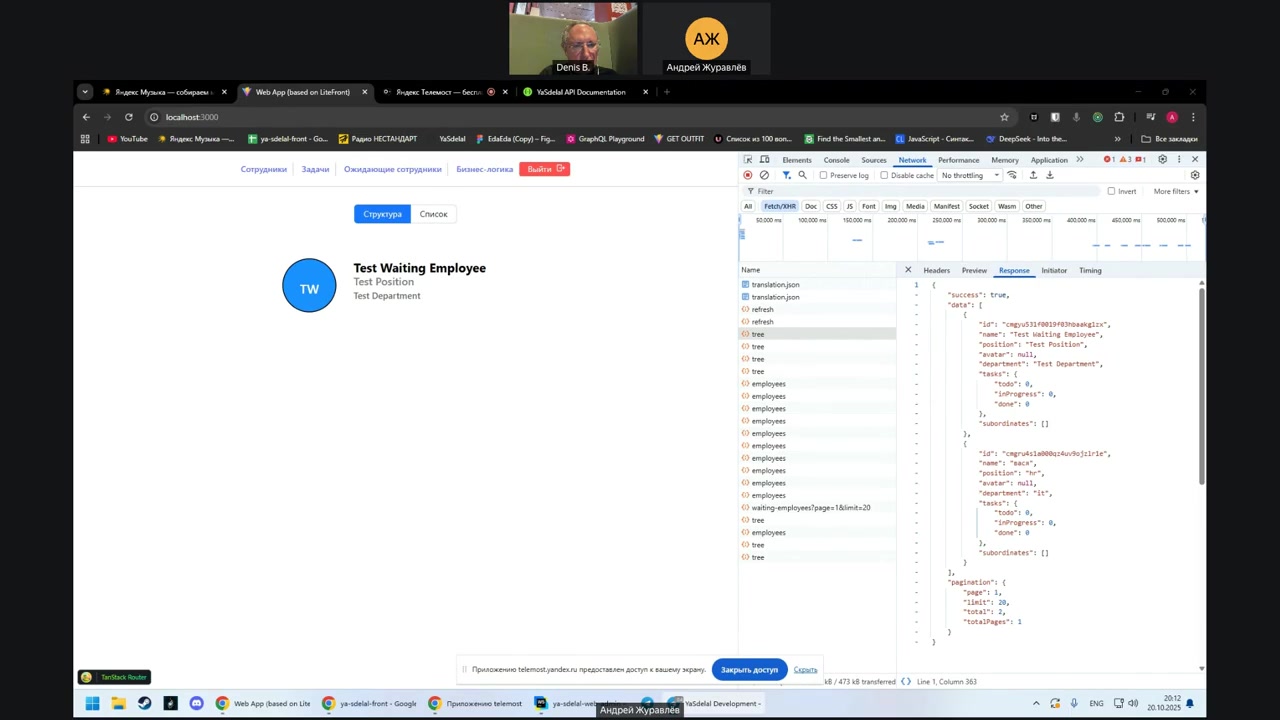Open Network settings gear icon
This screenshot has width=1280, height=720.
coord(1194,175)
